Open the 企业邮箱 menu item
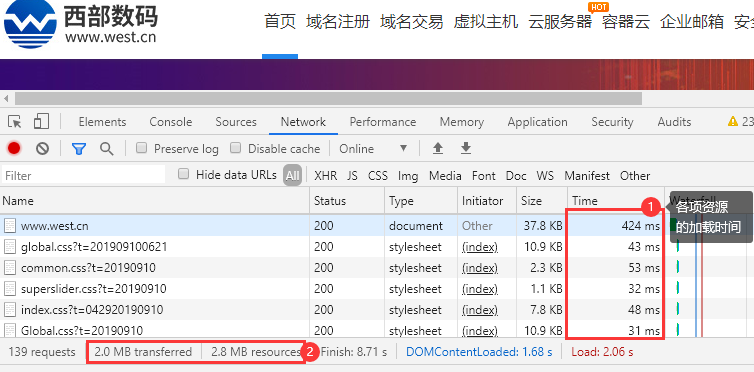 point(692,22)
